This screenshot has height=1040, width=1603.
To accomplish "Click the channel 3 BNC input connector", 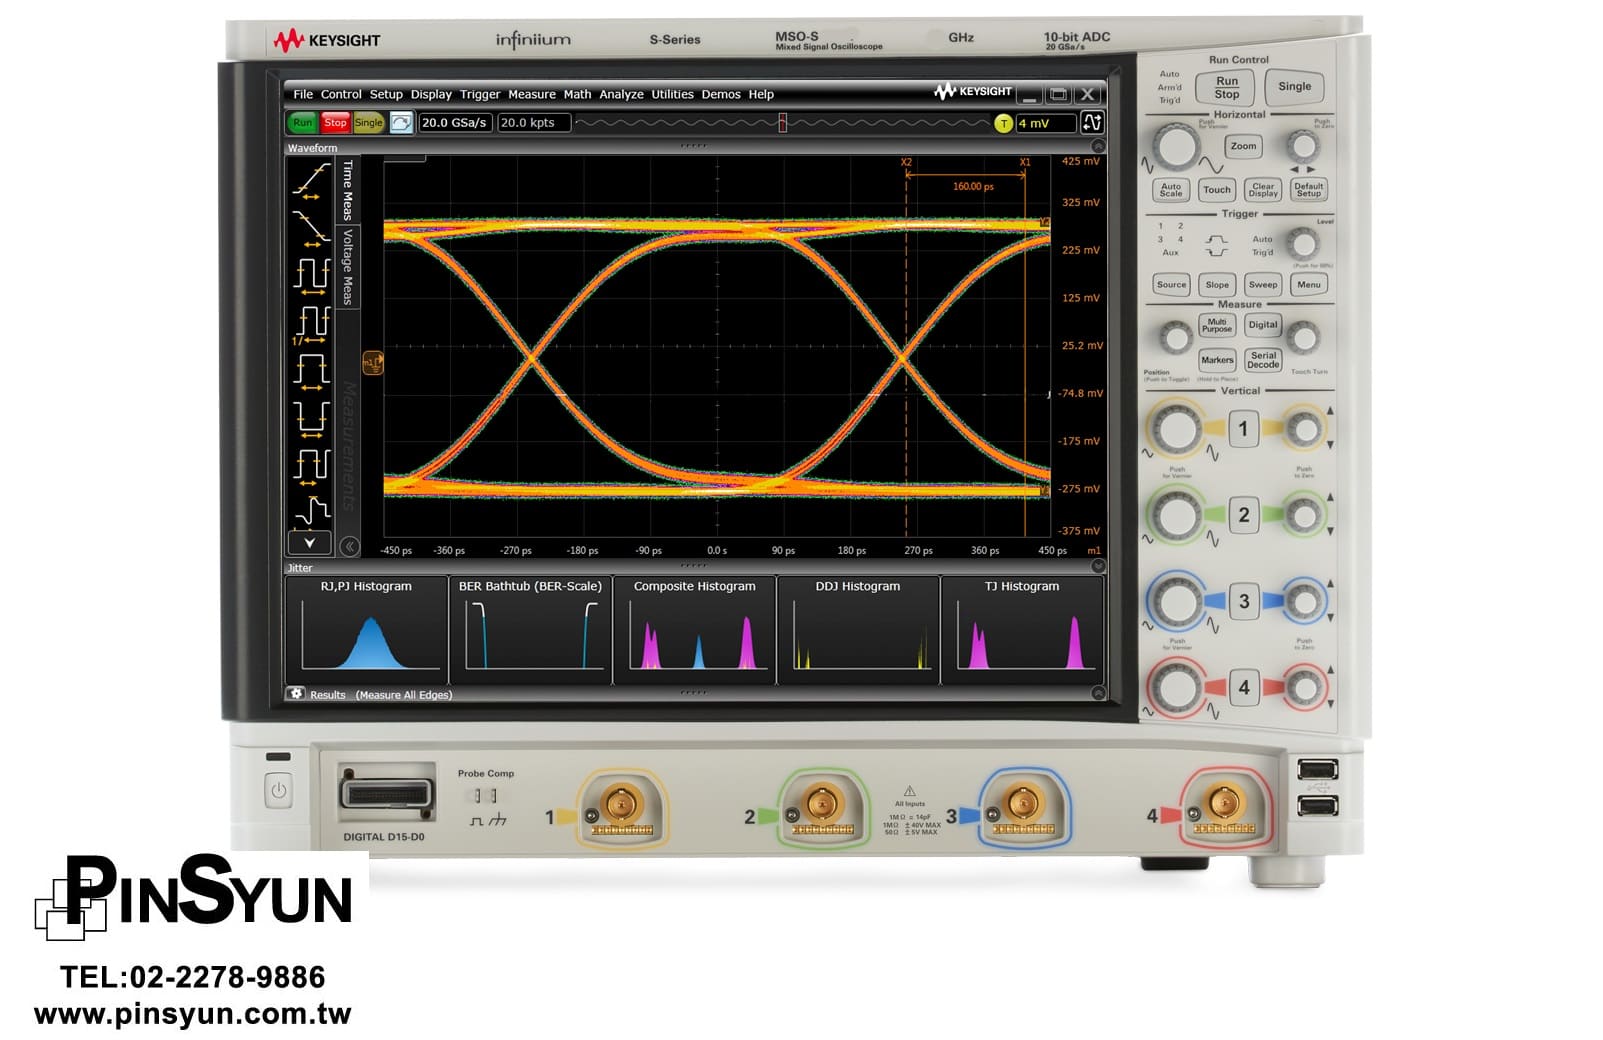I will click(x=1022, y=803).
